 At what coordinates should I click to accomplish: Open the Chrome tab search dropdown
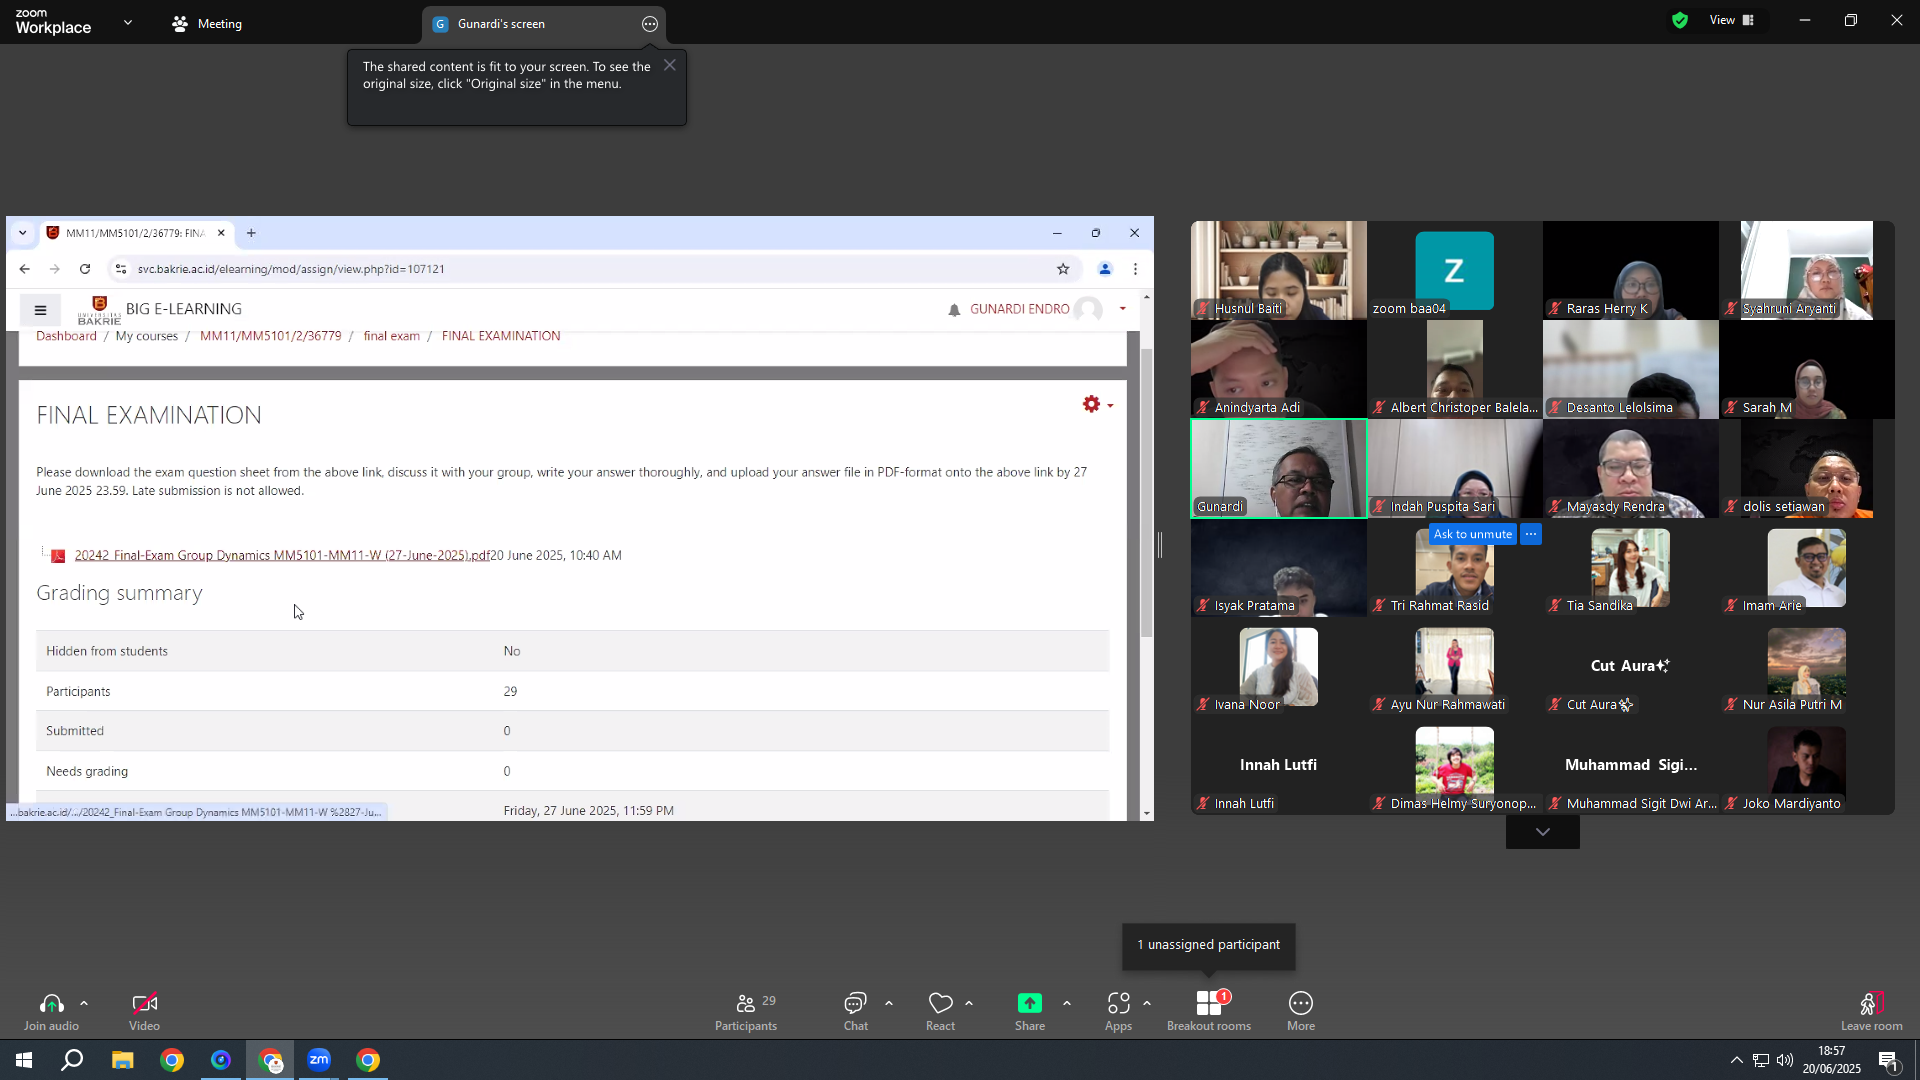22,233
